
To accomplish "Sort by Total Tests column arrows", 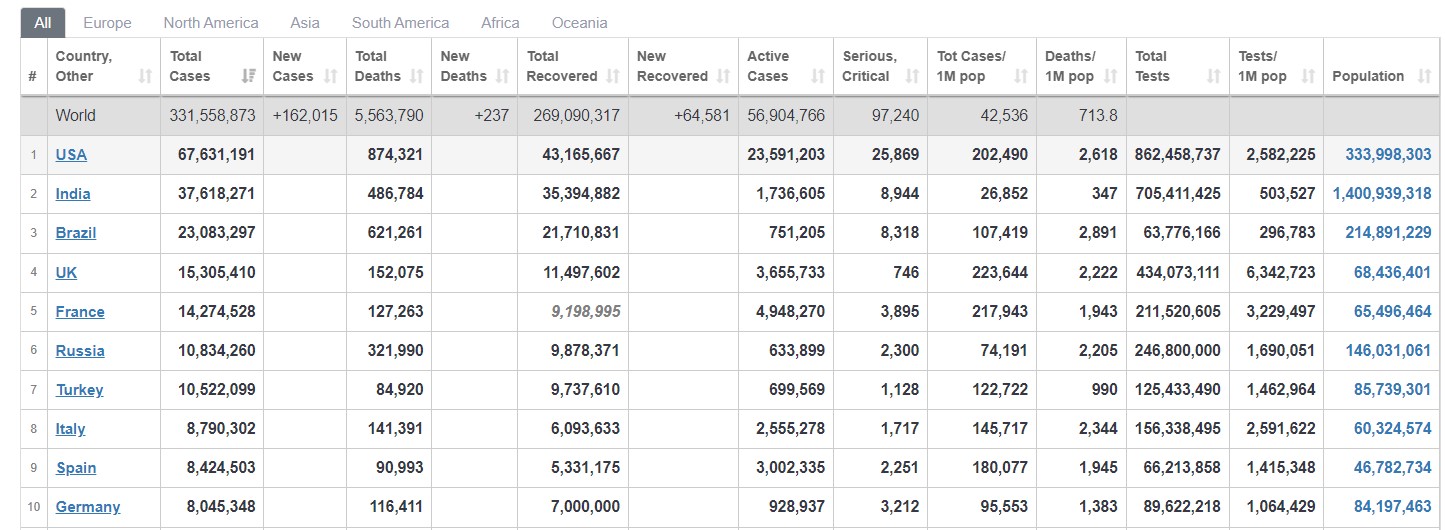I will point(1214,76).
